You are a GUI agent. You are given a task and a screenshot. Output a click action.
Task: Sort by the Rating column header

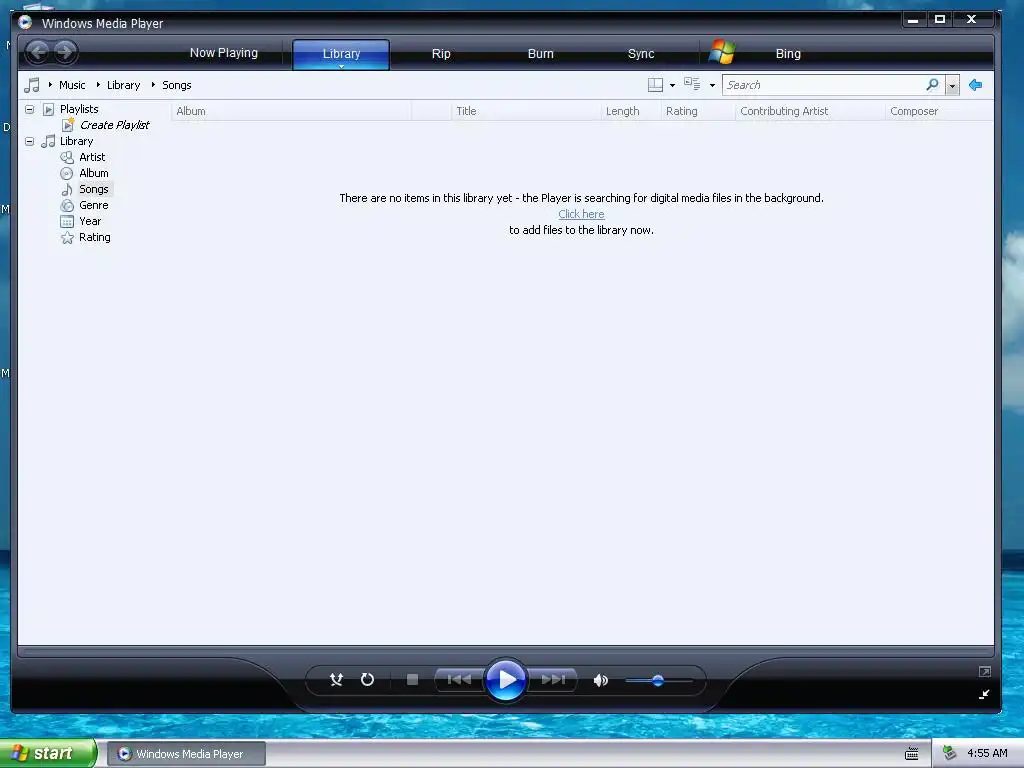point(698,111)
